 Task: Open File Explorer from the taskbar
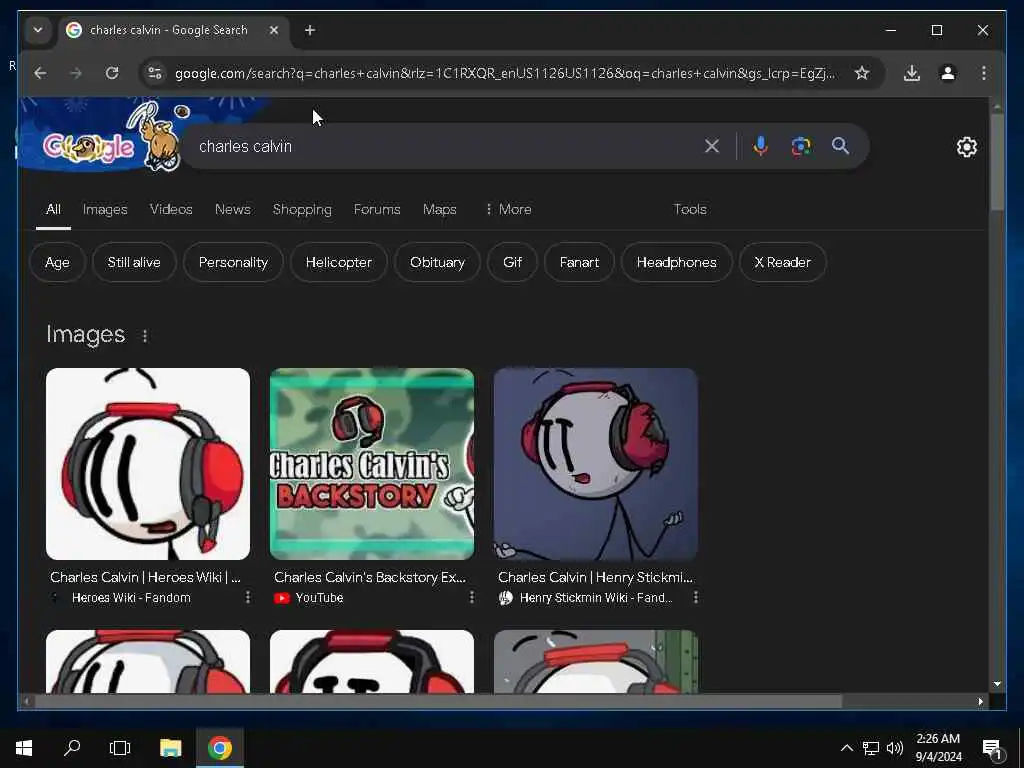(170, 748)
